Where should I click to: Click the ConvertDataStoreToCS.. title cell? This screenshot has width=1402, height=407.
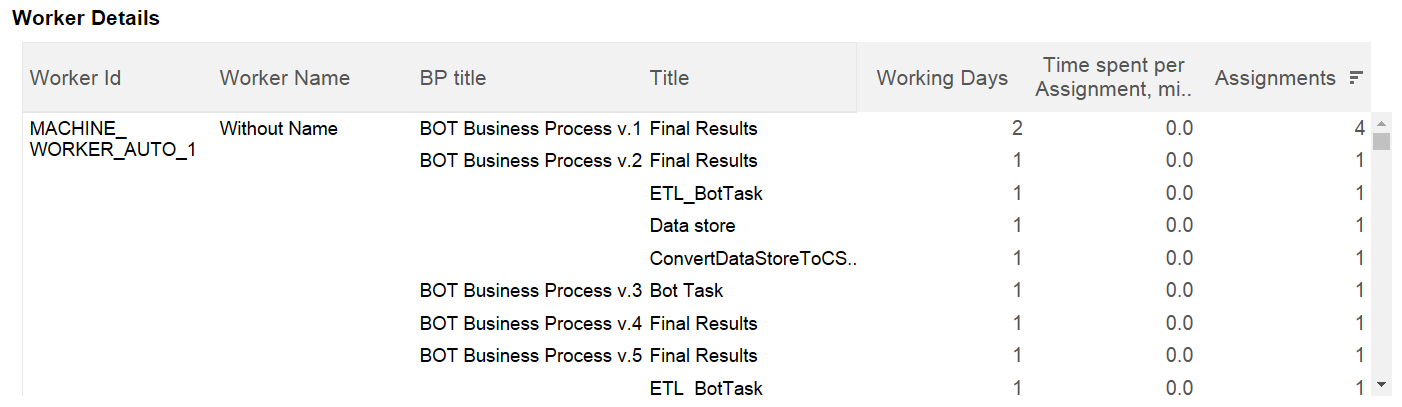pos(754,259)
